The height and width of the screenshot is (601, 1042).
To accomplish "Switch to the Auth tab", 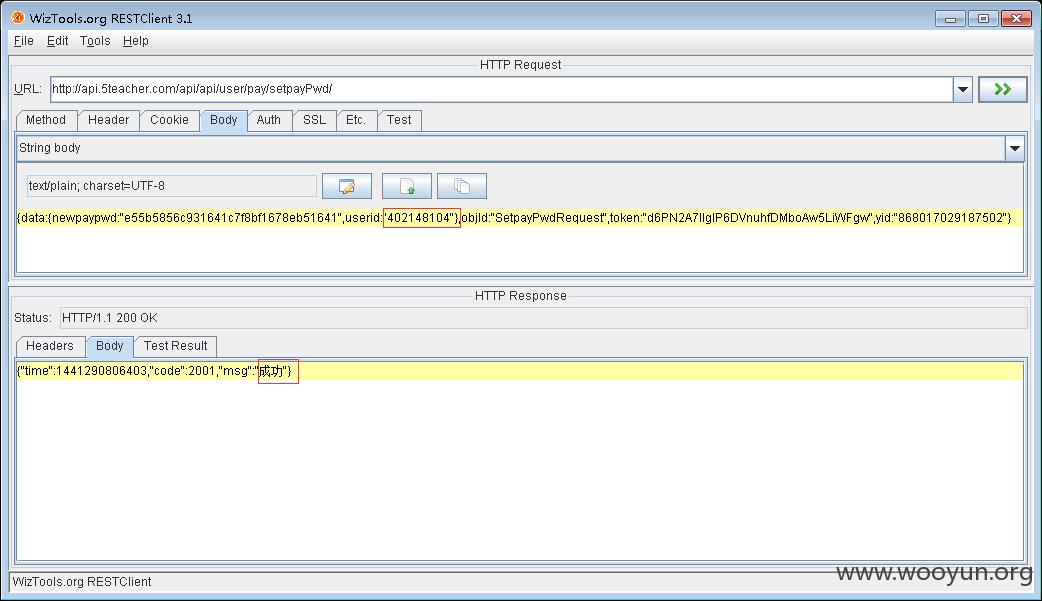I will coord(268,120).
